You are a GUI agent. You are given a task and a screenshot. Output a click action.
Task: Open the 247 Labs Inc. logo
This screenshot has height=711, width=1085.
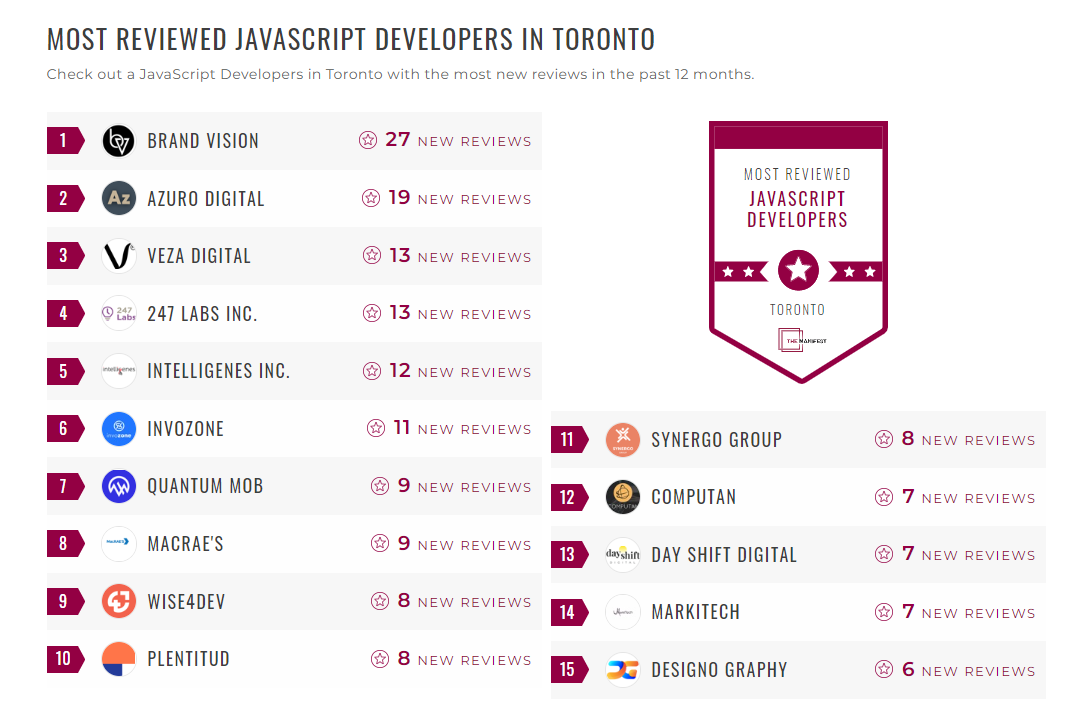pos(118,313)
